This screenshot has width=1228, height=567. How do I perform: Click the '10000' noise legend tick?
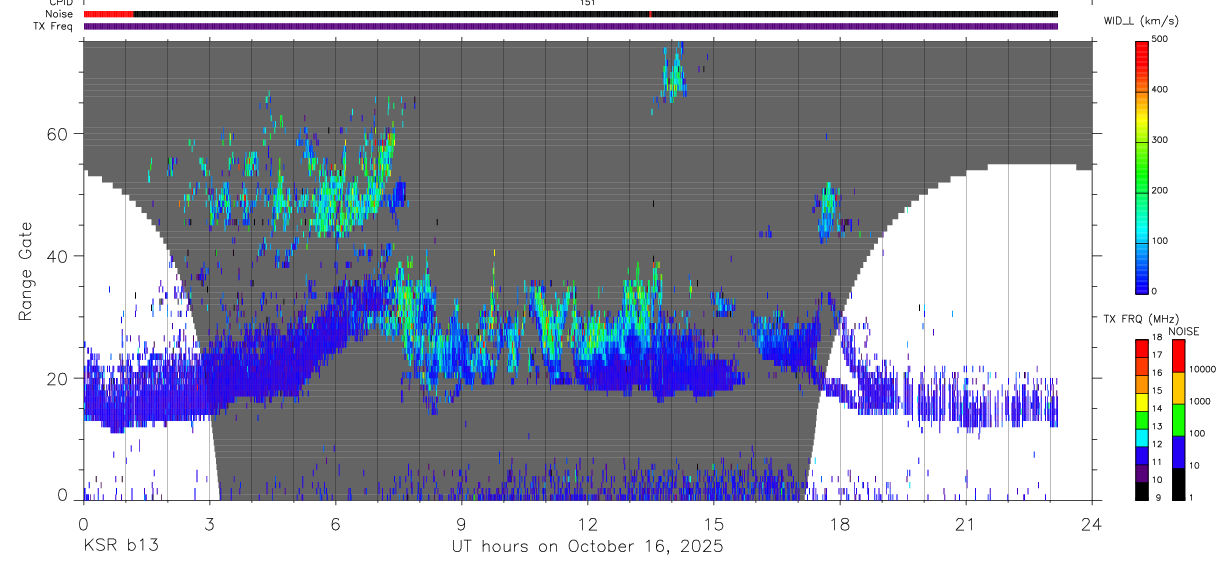tap(1202, 369)
